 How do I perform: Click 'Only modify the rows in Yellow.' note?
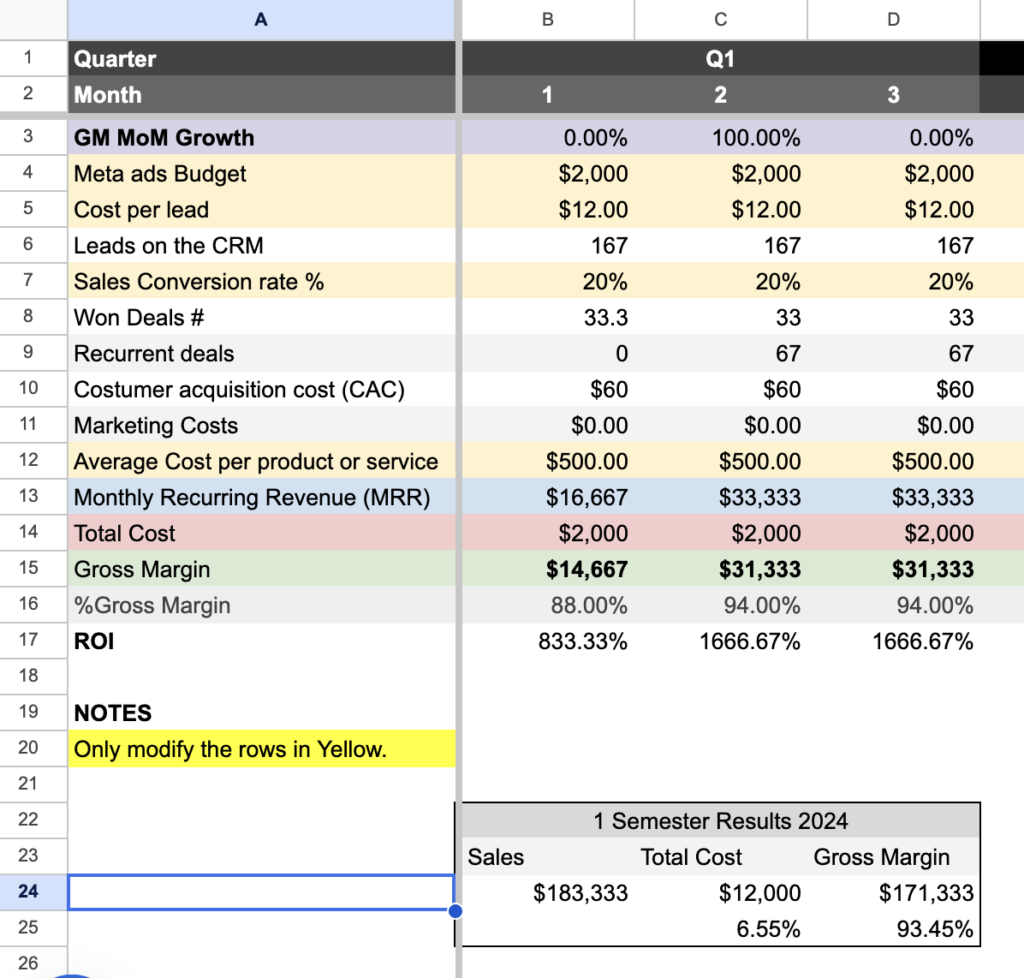tap(261, 748)
